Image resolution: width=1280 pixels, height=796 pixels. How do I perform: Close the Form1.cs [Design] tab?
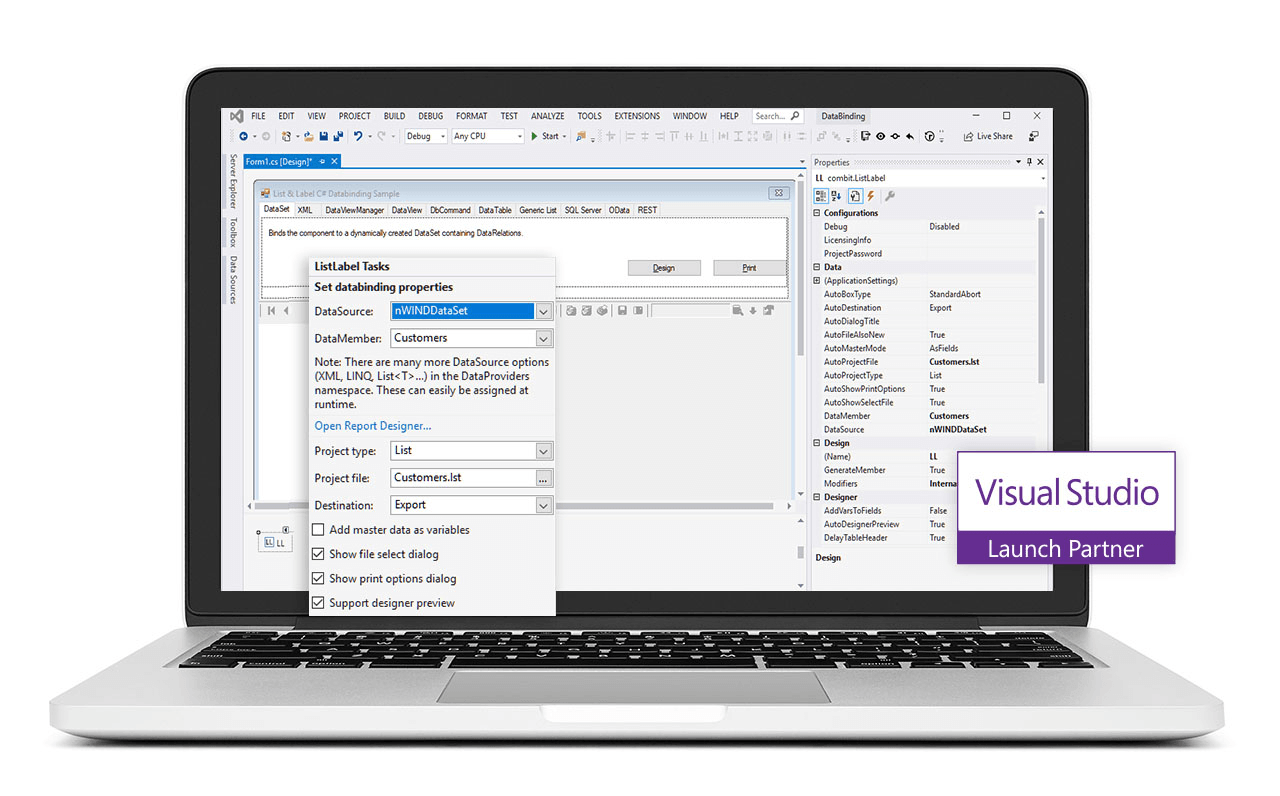pyautogui.click(x=334, y=161)
